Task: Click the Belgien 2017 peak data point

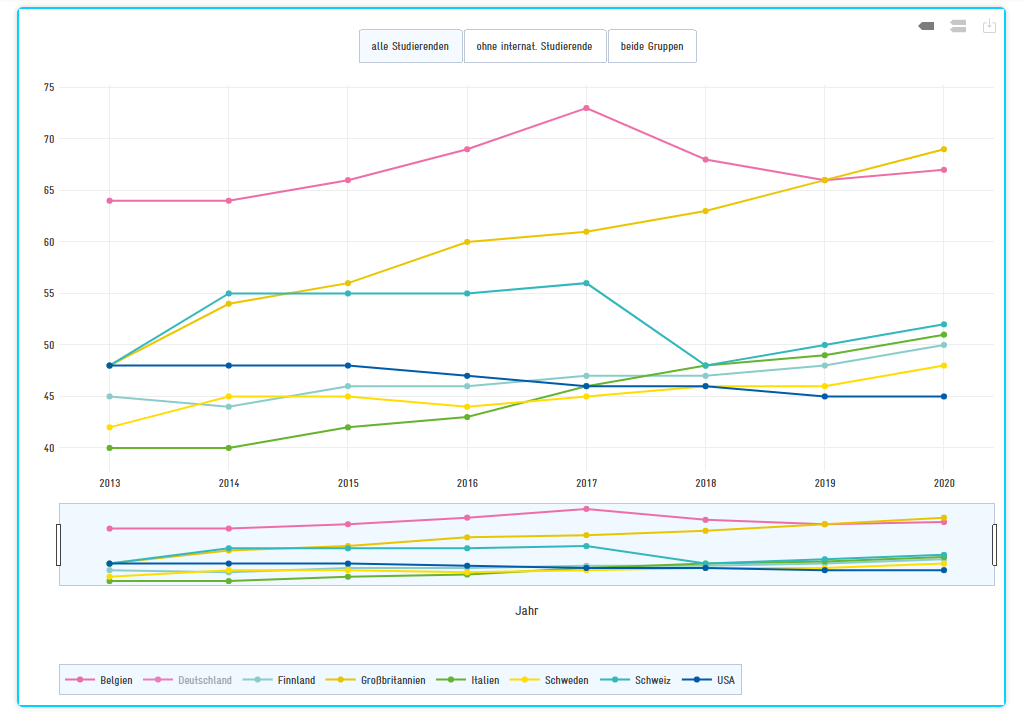Action: [586, 108]
